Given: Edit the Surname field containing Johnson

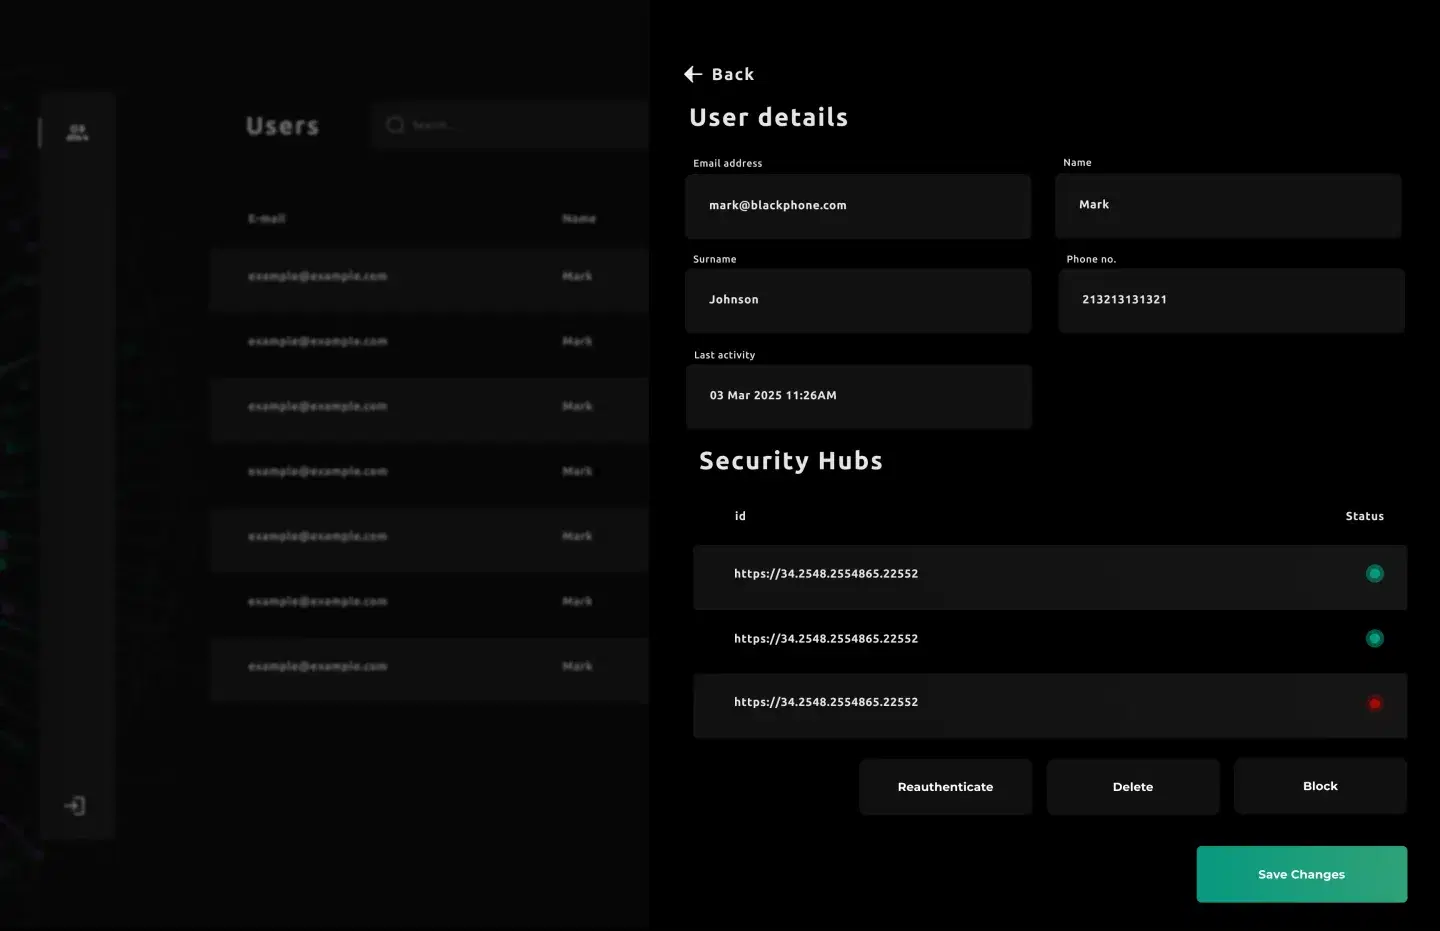Looking at the screenshot, I should click(x=858, y=300).
